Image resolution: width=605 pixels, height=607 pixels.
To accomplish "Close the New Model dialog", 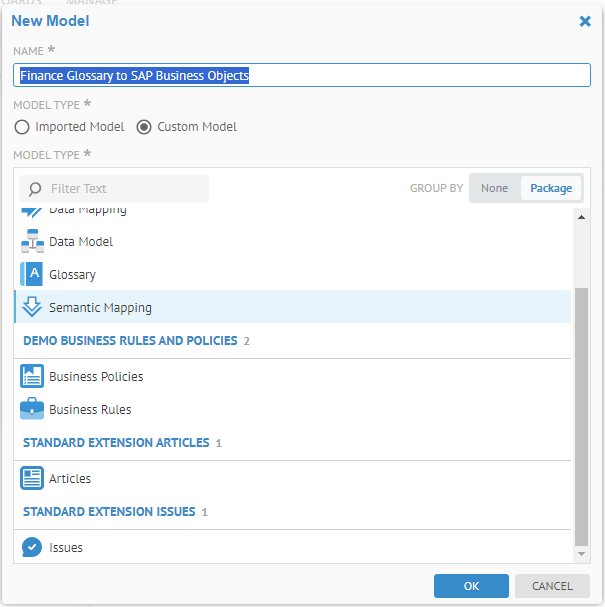I will 585,20.
